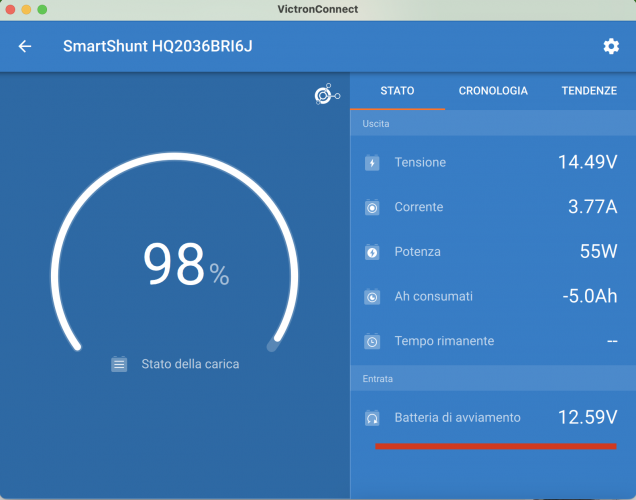The width and height of the screenshot is (636, 500).
Task: Click the 12.59V starter battery value
Action: click(587, 417)
